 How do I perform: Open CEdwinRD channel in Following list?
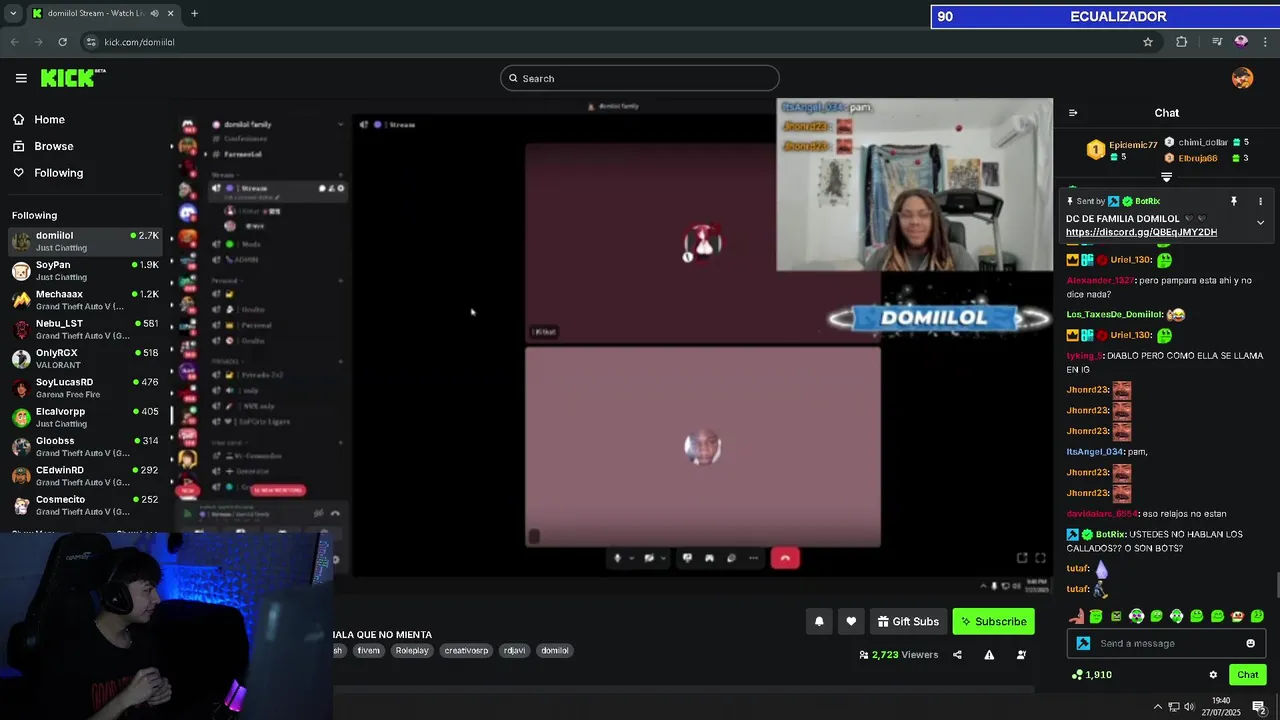click(85, 476)
